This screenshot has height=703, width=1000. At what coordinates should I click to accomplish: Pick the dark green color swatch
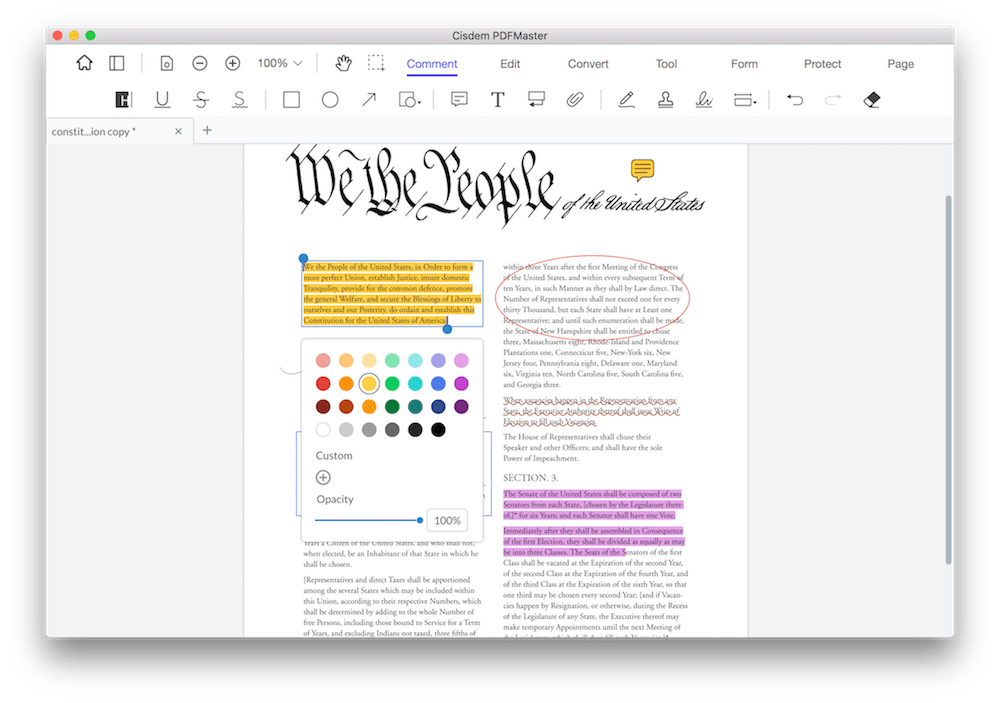tap(392, 406)
